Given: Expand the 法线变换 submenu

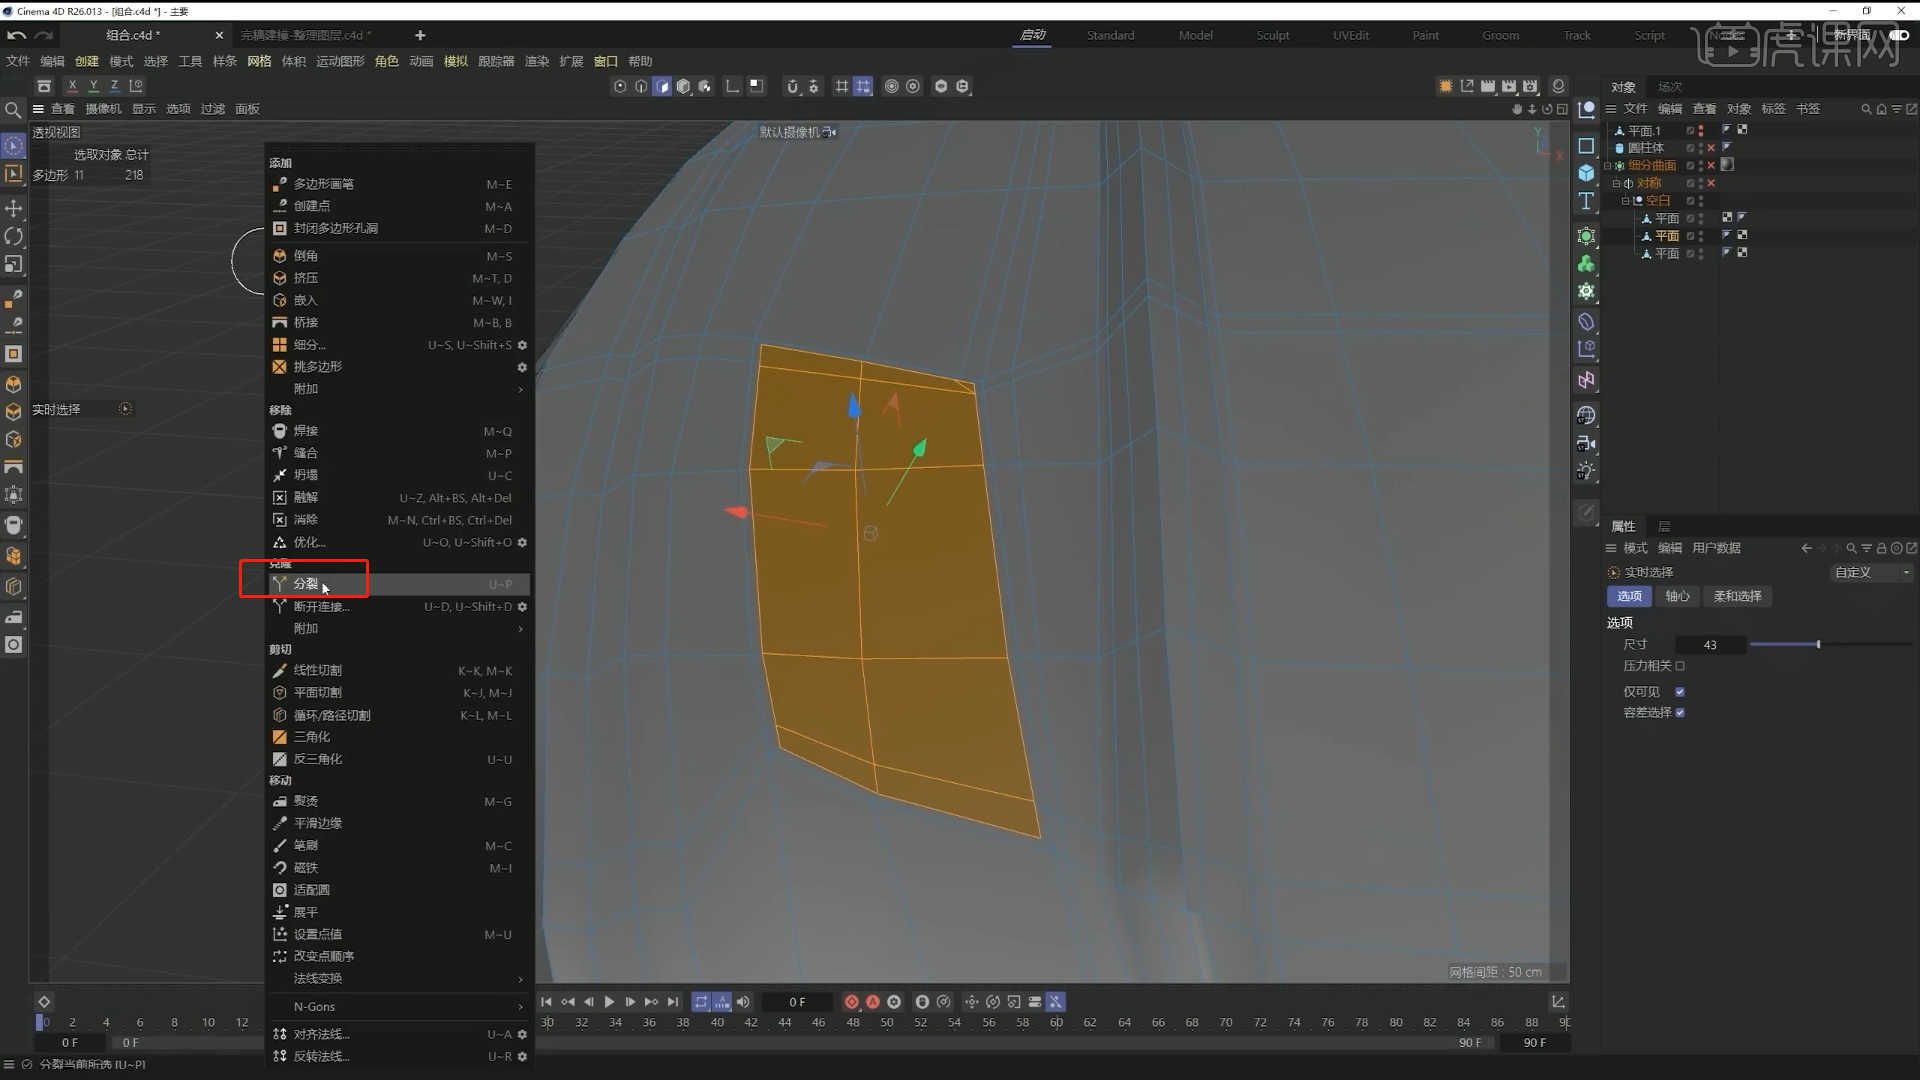Looking at the screenshot, I should (399, 979).
